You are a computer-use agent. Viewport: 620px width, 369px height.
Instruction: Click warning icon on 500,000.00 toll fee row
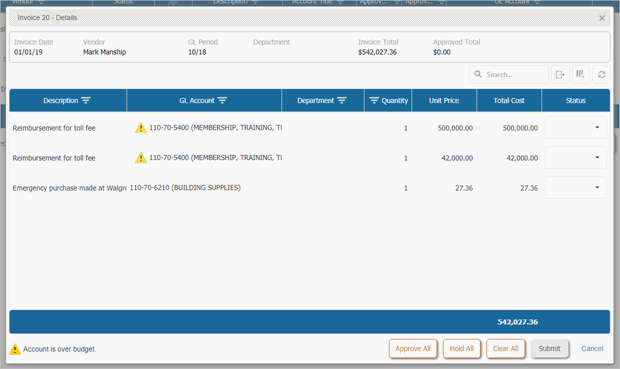click(x=141, y=128)
